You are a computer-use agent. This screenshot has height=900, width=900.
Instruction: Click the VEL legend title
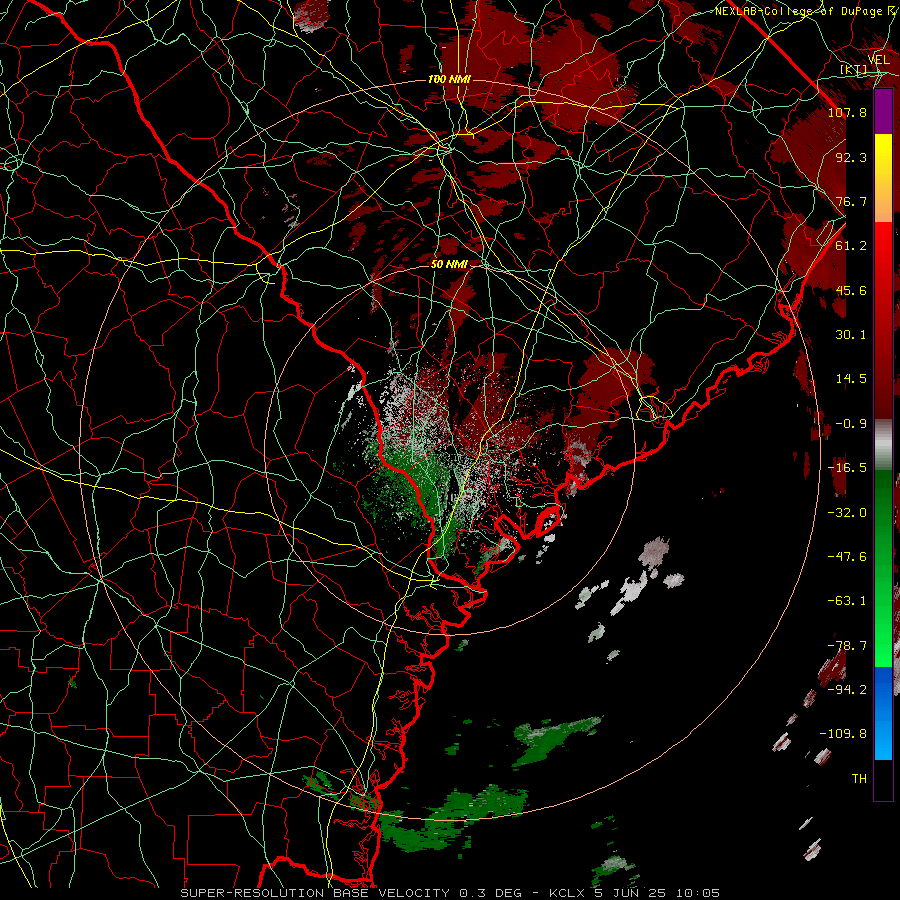(879, 59)
